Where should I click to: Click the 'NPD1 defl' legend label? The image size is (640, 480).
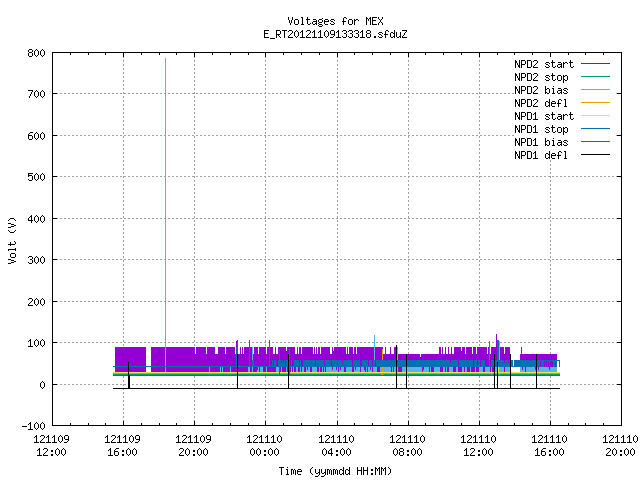pos(541,156)
